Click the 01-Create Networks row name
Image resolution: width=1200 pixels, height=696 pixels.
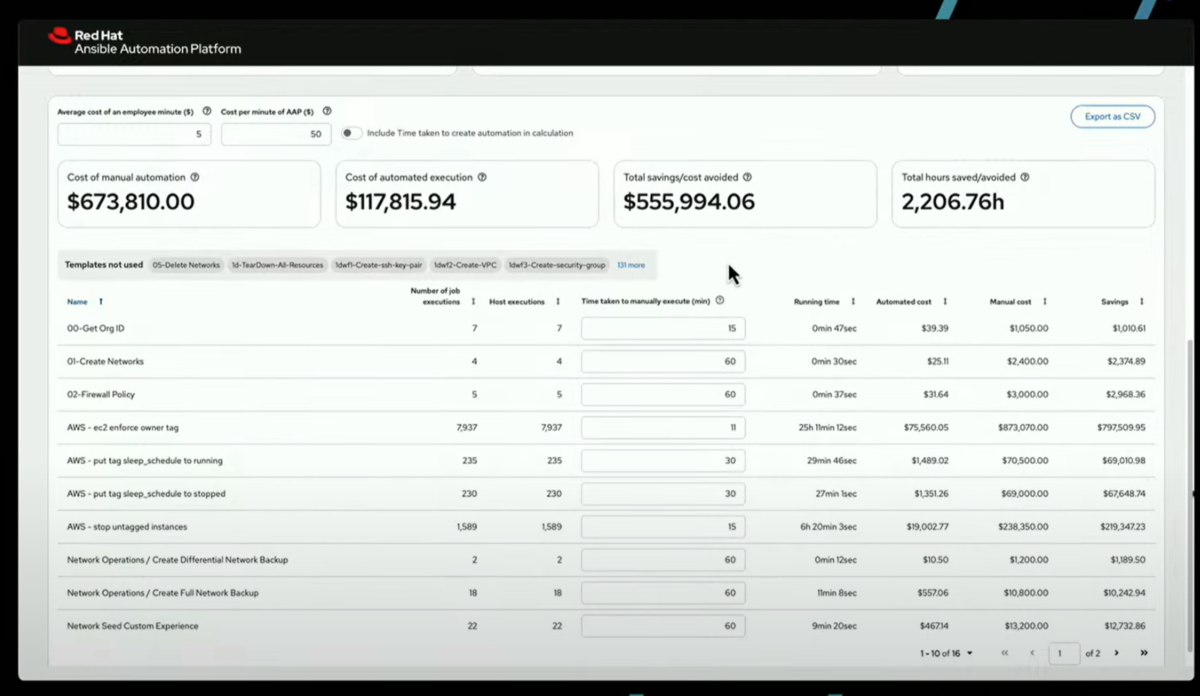pos(105,361)
